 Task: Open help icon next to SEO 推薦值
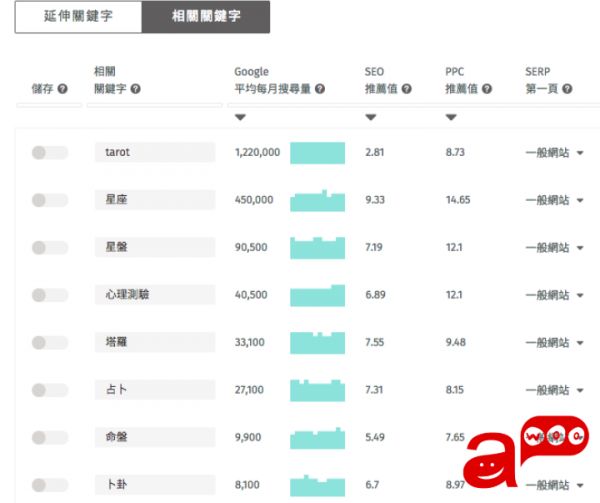pyautogui.click(x=407, y=89)
